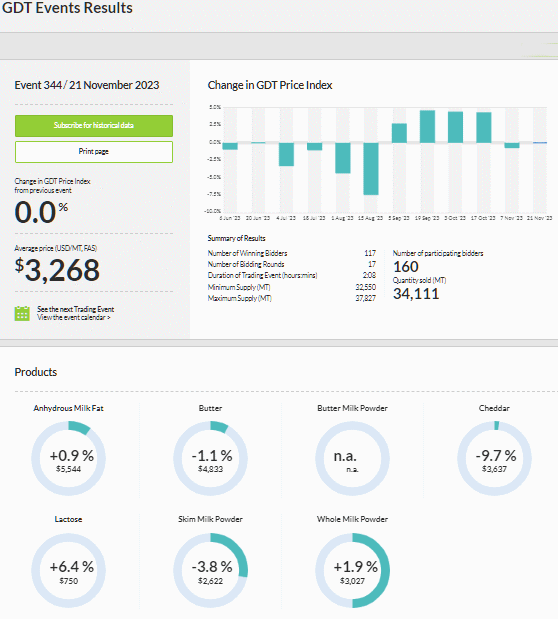Screen dimensions: 558x619
Task: Select the Anhydrous Milk Fat donut chart
Action: [x=68, y=458]
